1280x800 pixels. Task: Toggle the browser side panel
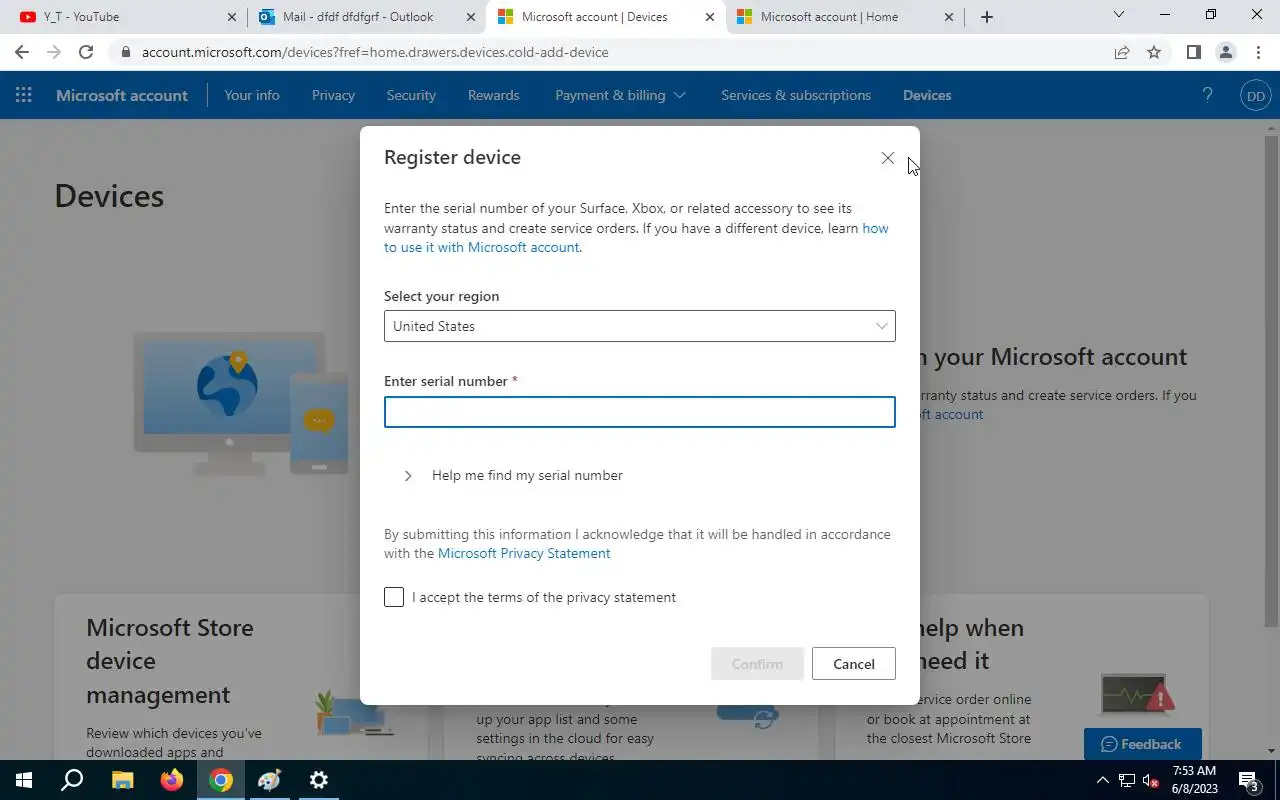point(1193,52)
